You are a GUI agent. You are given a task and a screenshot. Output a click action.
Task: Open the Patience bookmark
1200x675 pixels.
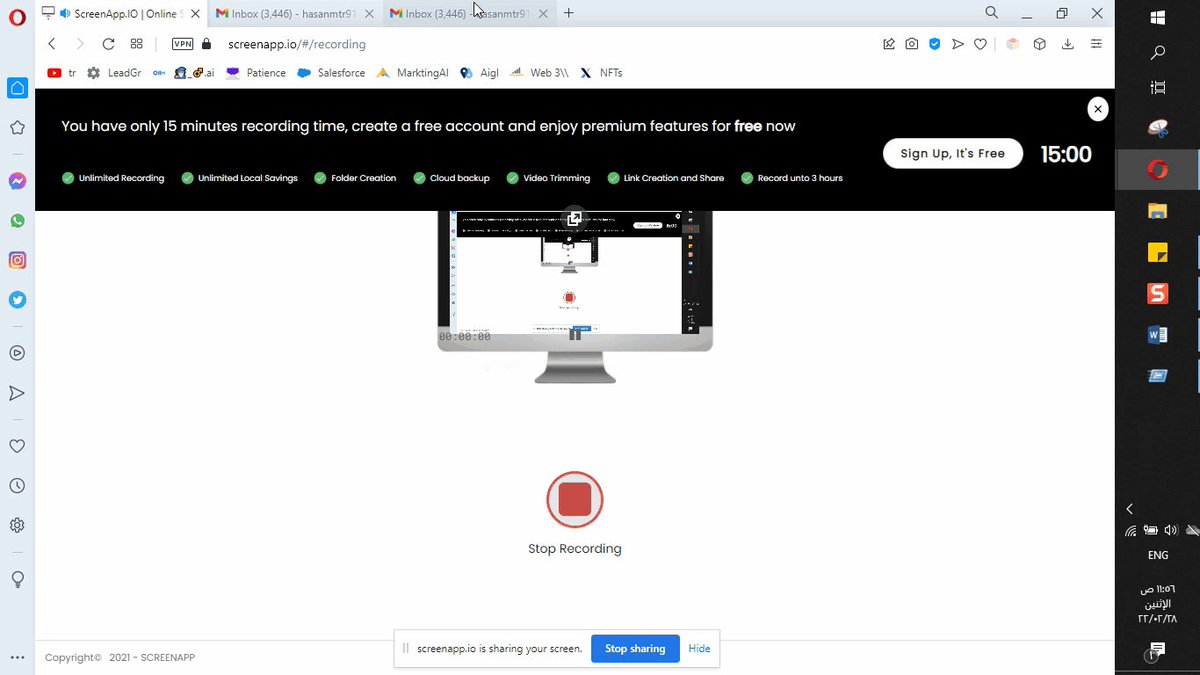pyautogui.click(x=256, y=73)
